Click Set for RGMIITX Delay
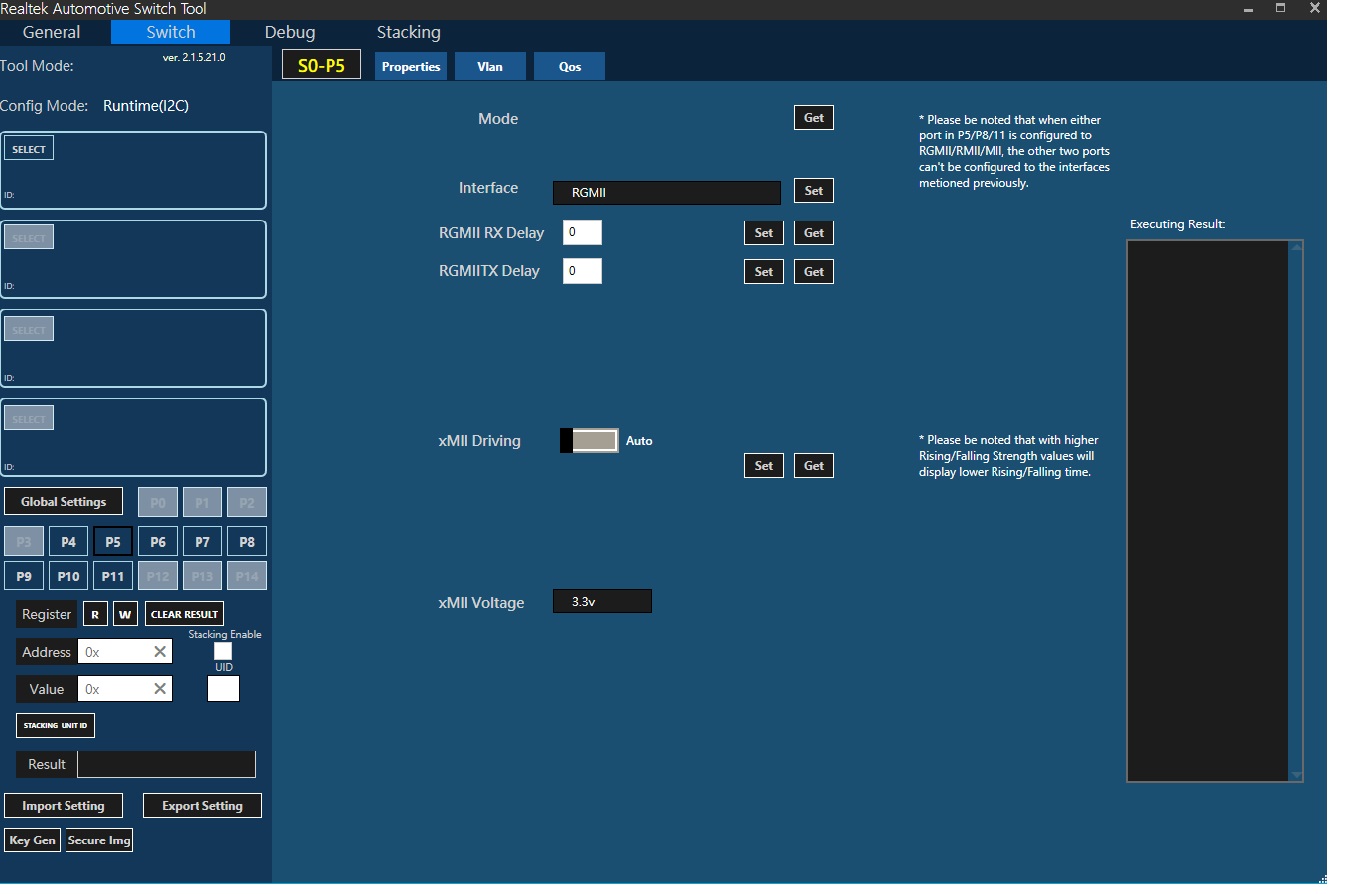1345x894 pixels. pos(764,271)
